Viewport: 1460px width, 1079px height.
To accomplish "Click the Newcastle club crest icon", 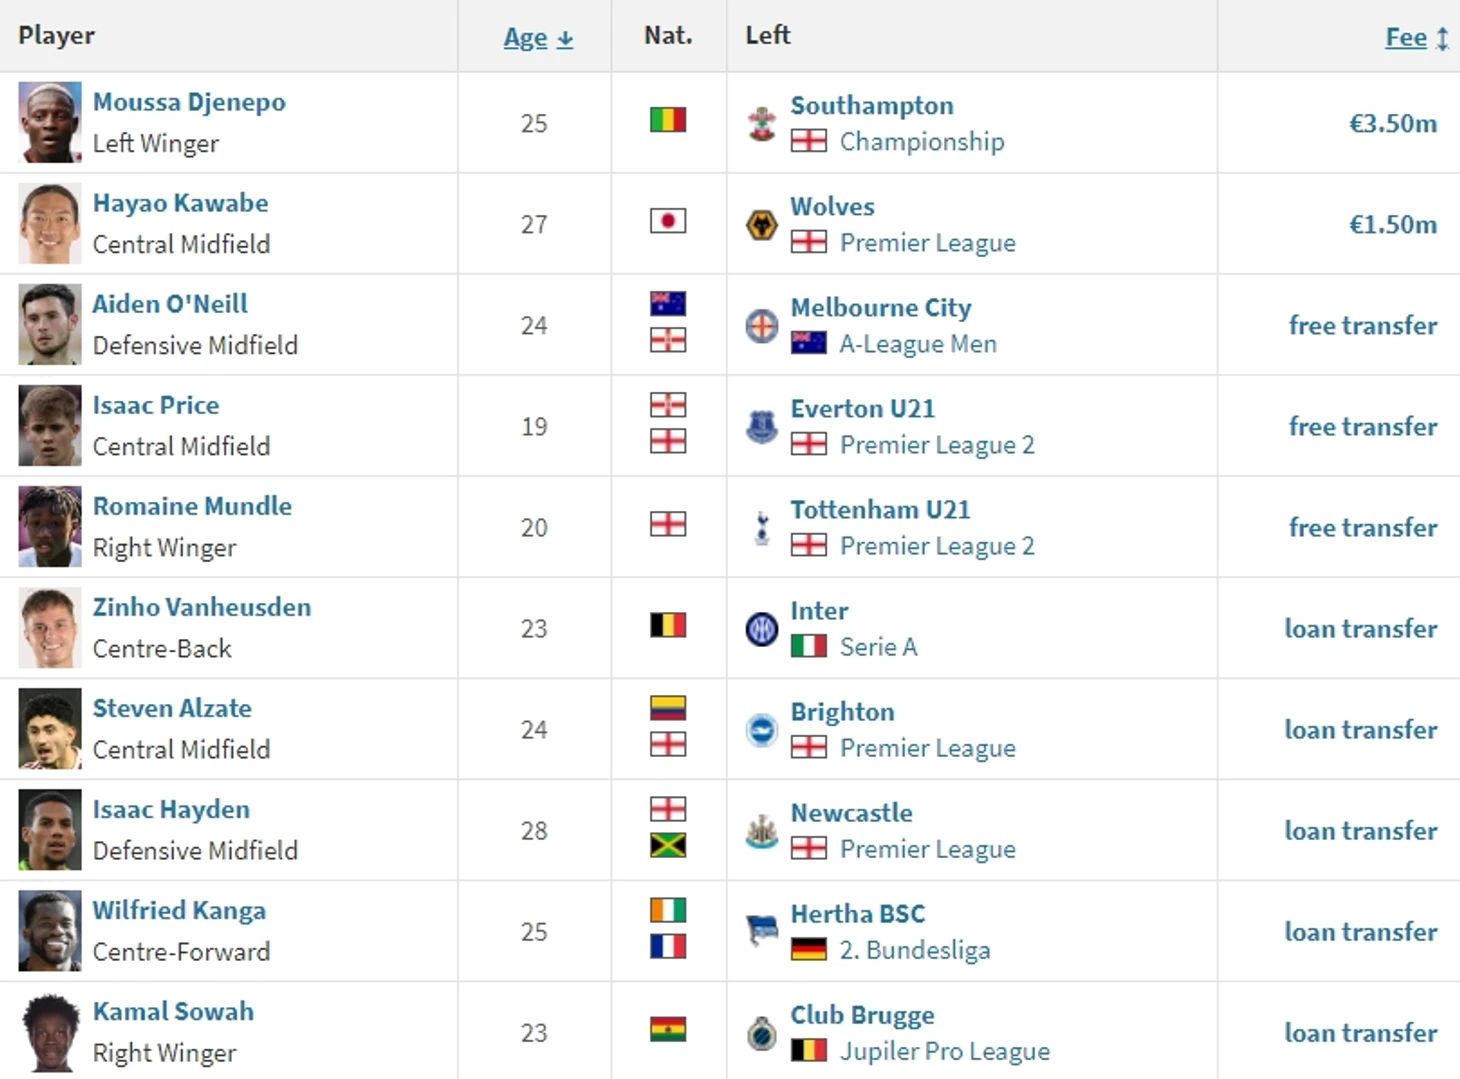I will tap(762, 831).
